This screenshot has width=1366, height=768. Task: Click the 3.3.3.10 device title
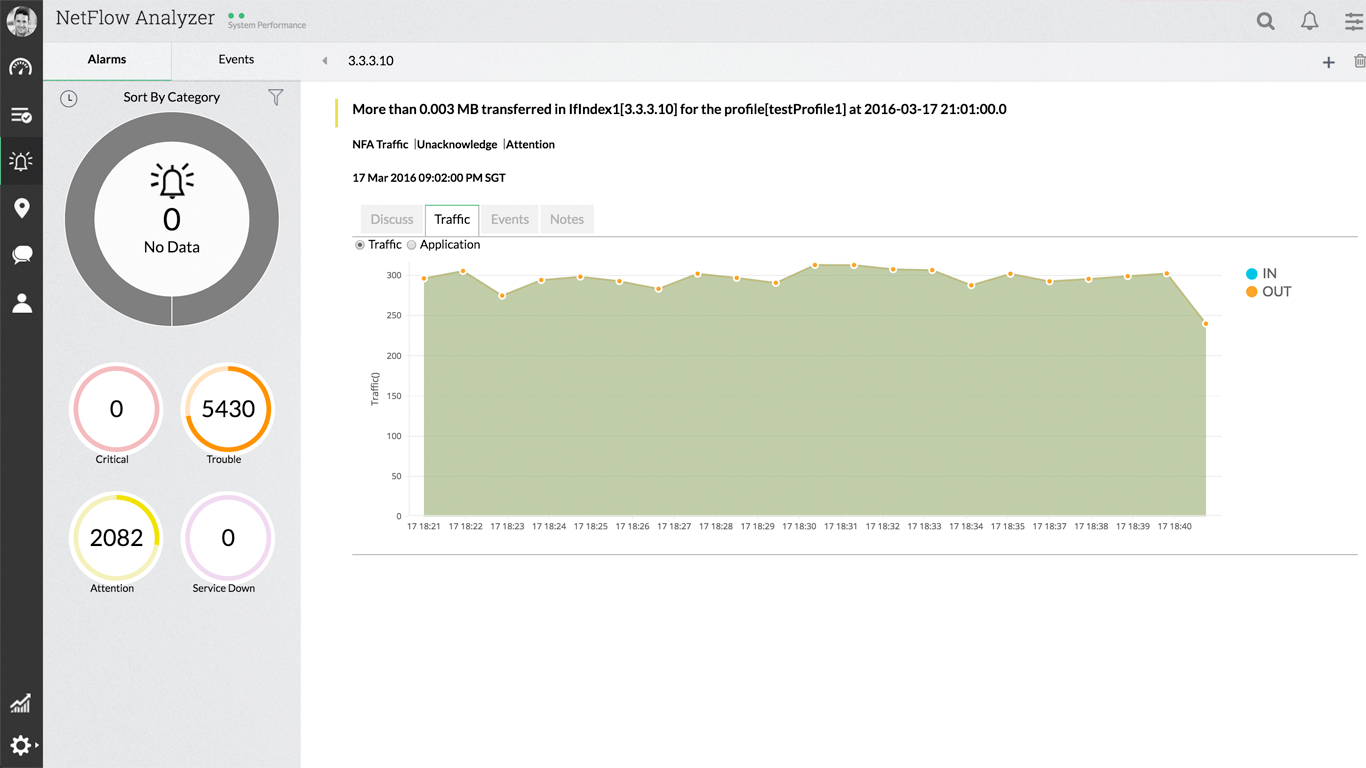pos(371,61)
